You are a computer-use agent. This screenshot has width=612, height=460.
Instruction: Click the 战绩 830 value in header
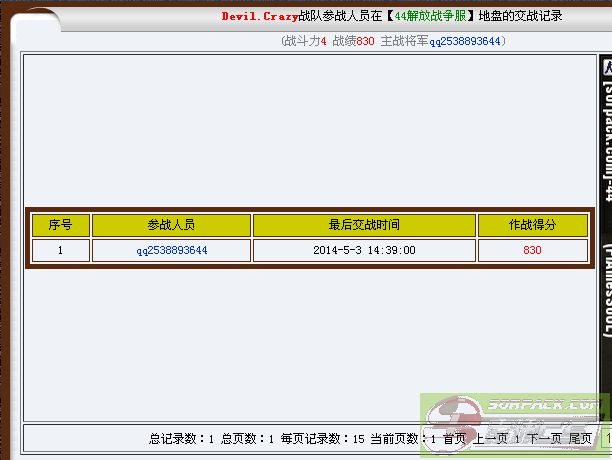coord(365,41)
